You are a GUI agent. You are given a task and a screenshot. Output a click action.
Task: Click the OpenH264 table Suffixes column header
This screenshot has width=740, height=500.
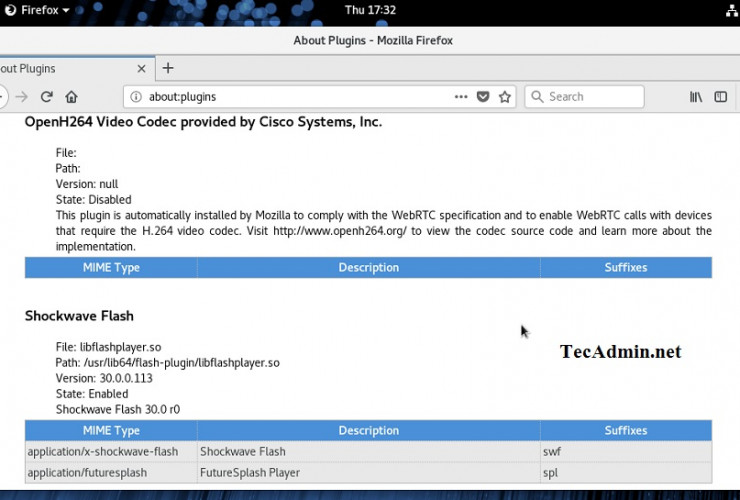pyautogui.click(x=625, y=268)
